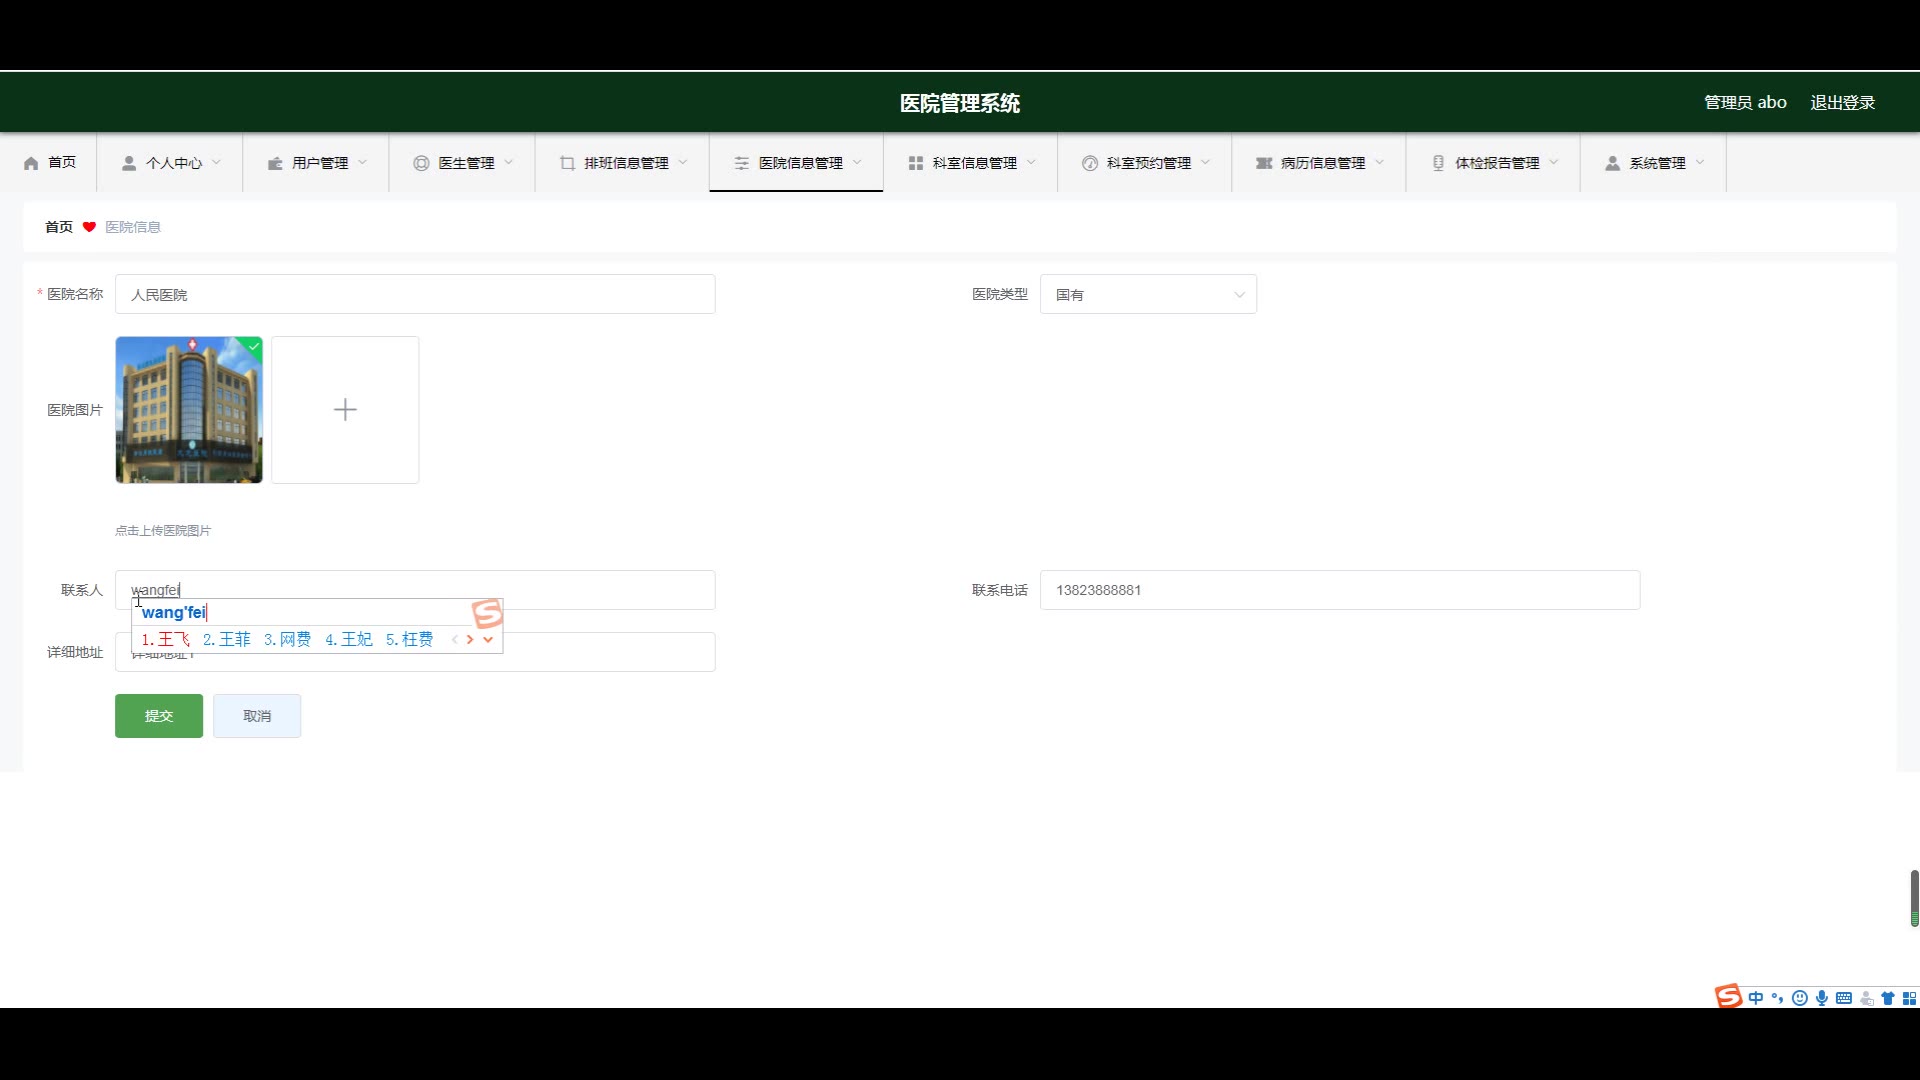Select candidate 5.枉费

click(x=410, y=640)
